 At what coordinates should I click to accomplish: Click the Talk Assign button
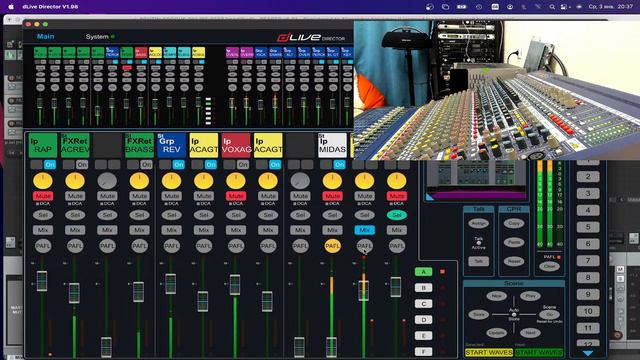[478, 223]
